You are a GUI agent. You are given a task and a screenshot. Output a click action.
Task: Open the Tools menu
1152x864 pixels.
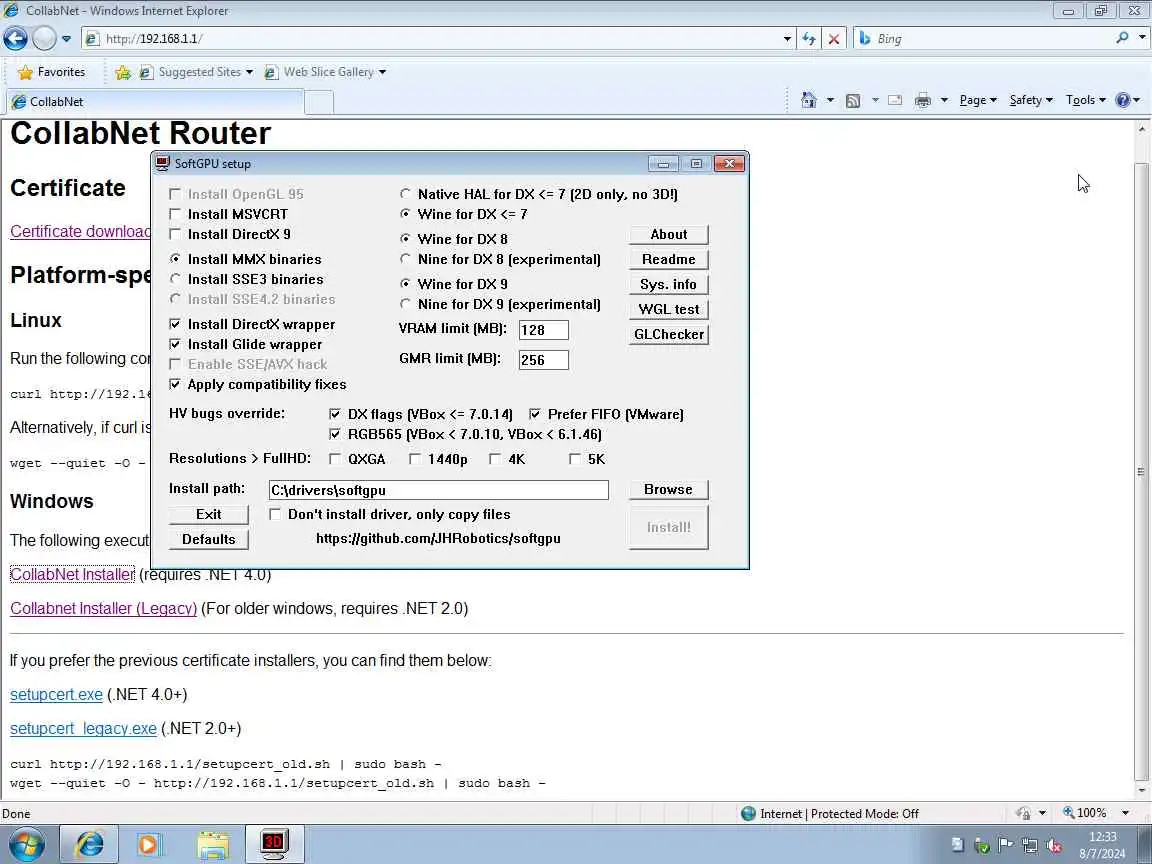click(1085, 100)
